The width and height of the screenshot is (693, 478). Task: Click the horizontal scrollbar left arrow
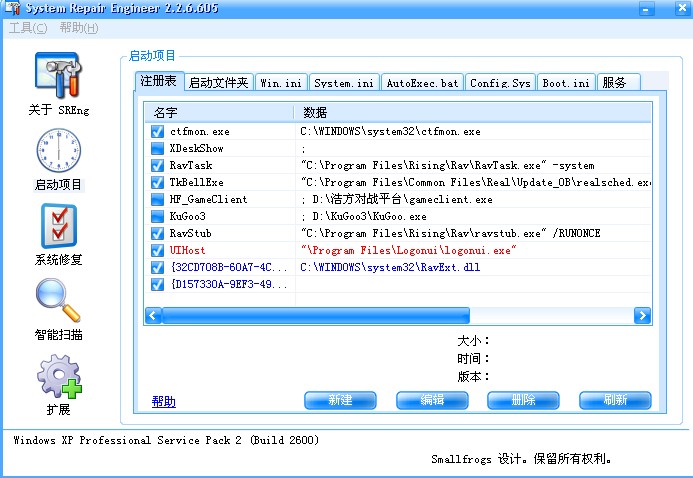click(x=153, y=315)
